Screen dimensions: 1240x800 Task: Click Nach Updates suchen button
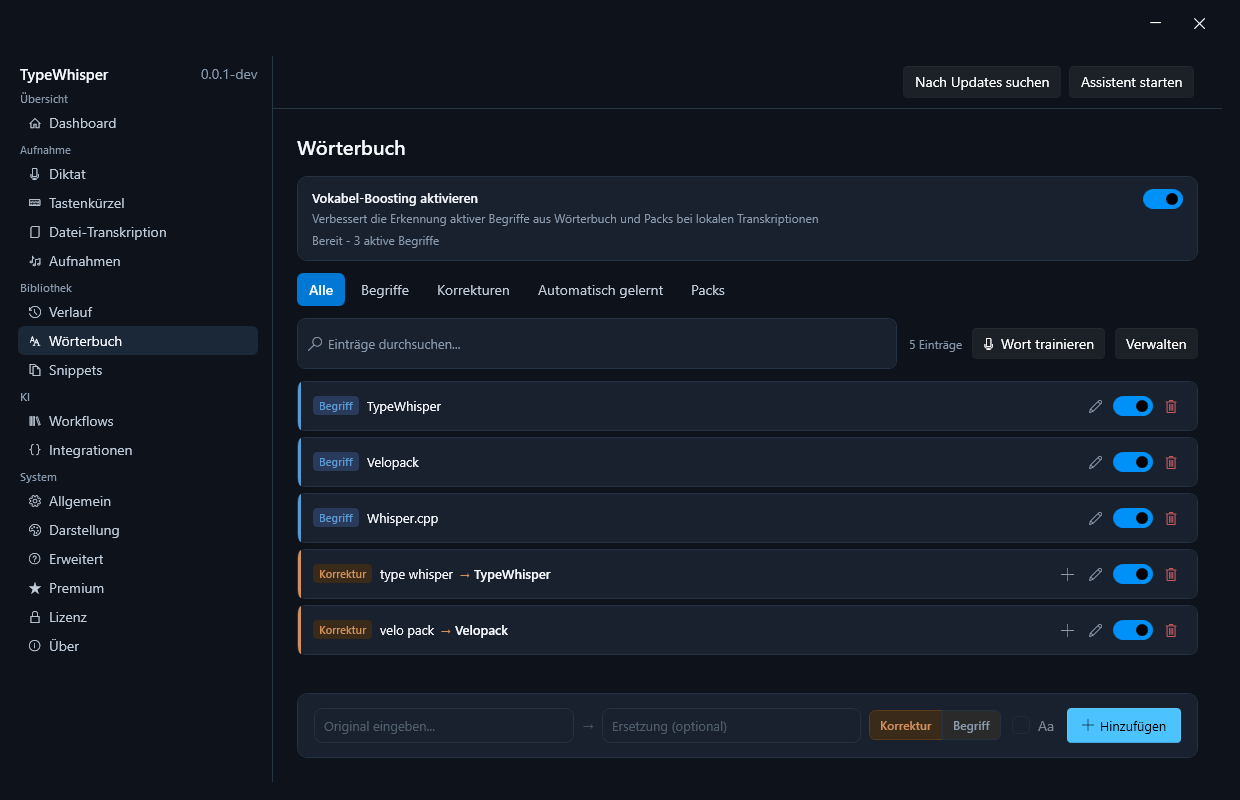[x=982, y=82]
